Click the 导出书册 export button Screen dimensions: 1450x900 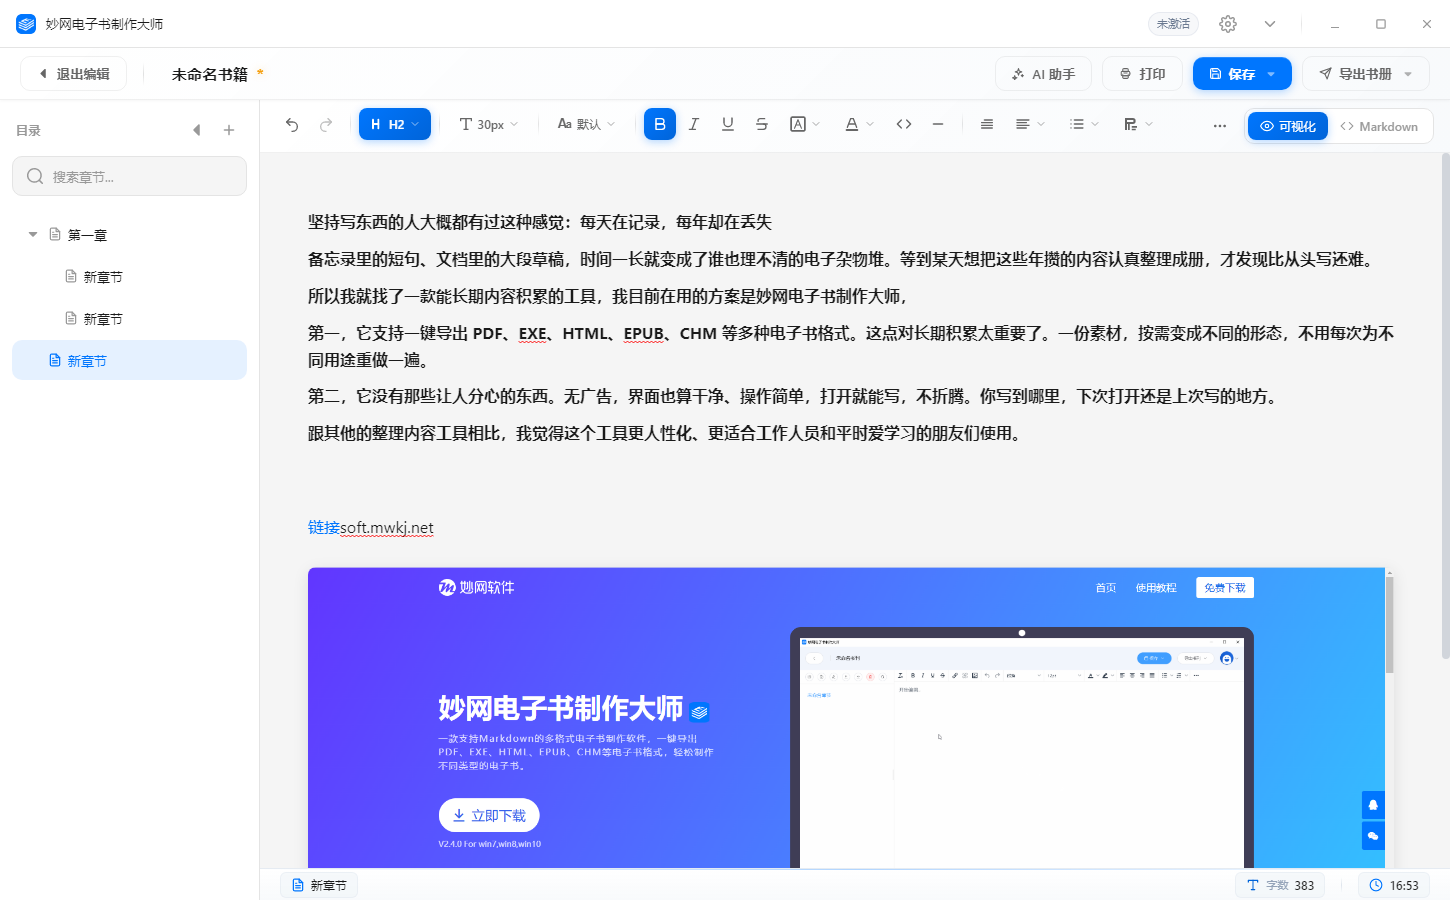tap(1355, 74)
